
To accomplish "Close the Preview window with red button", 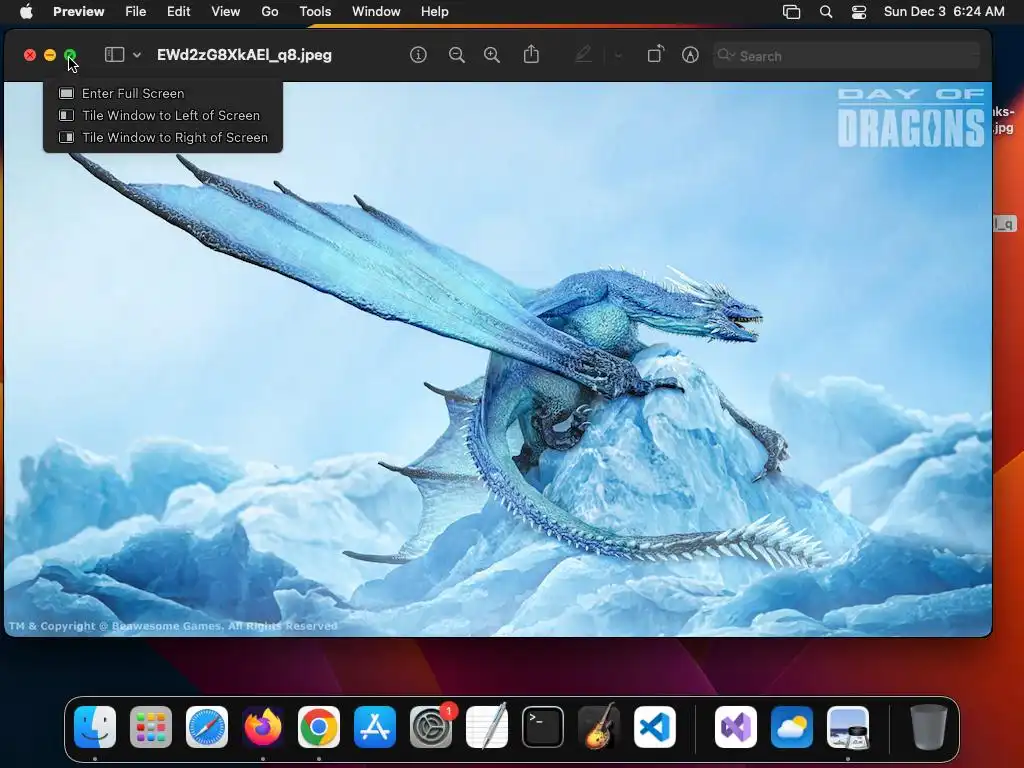I will coord(30,55).
